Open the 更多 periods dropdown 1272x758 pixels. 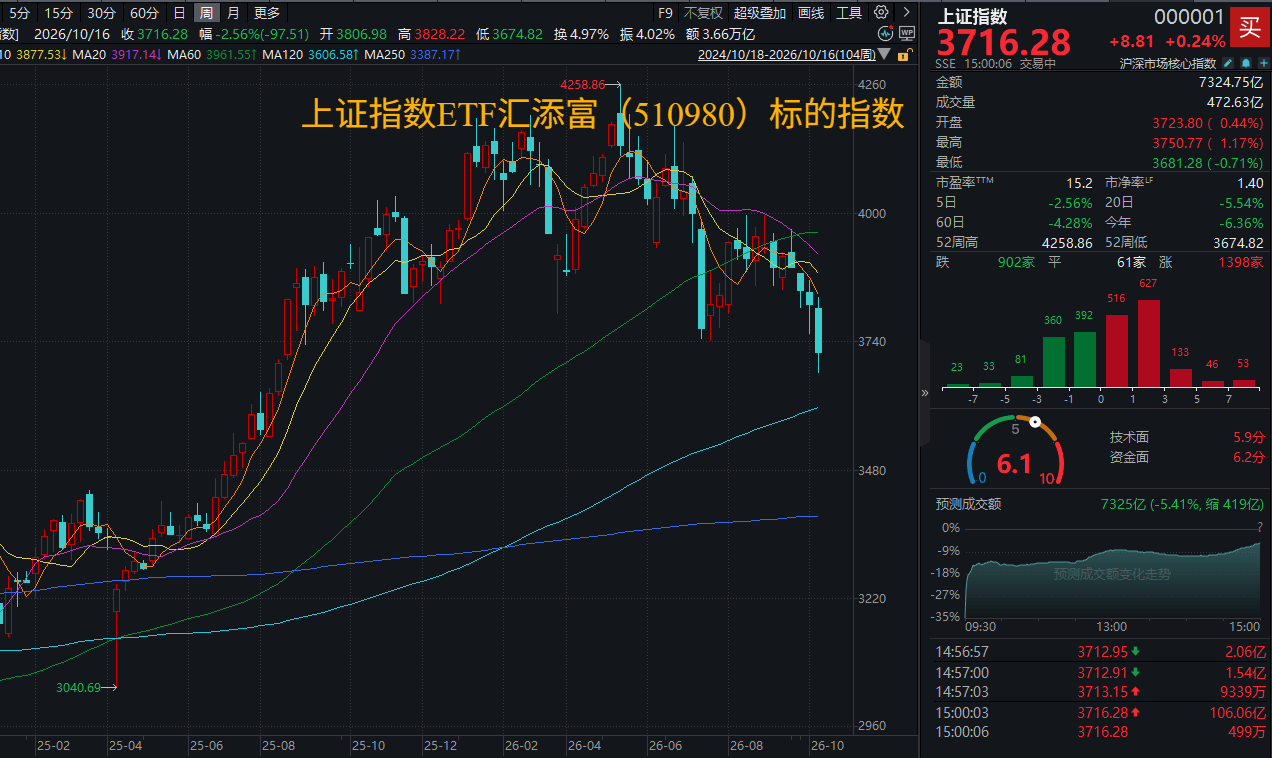(x=267, y=13)
